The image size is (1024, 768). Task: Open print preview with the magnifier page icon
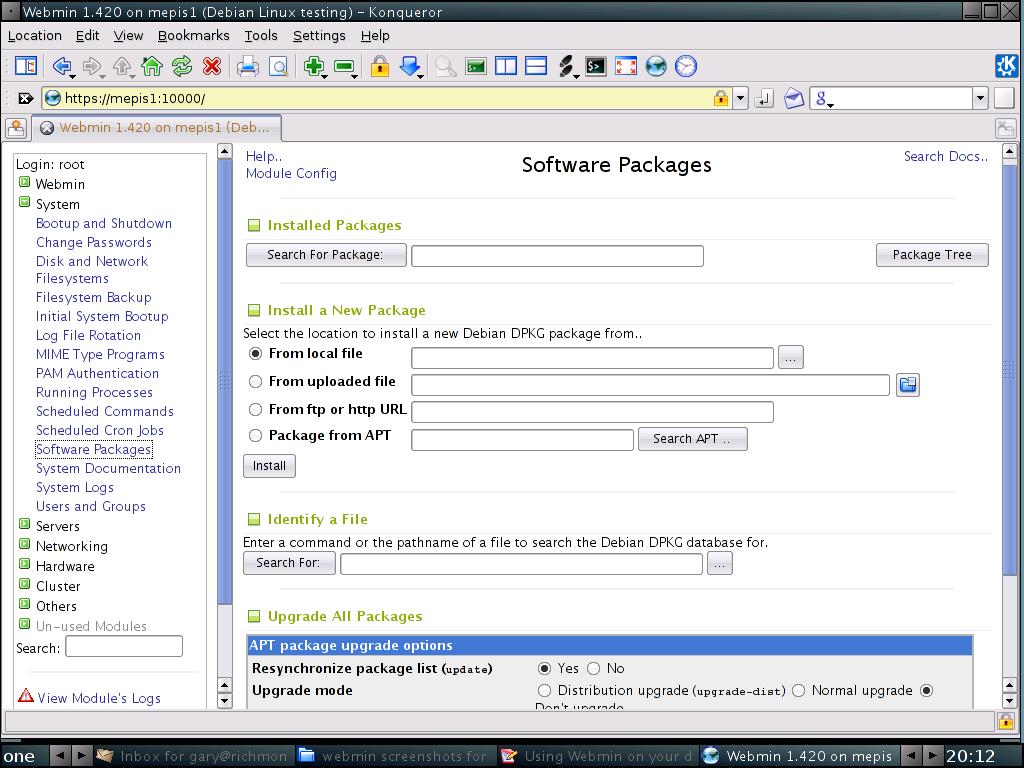279,66
